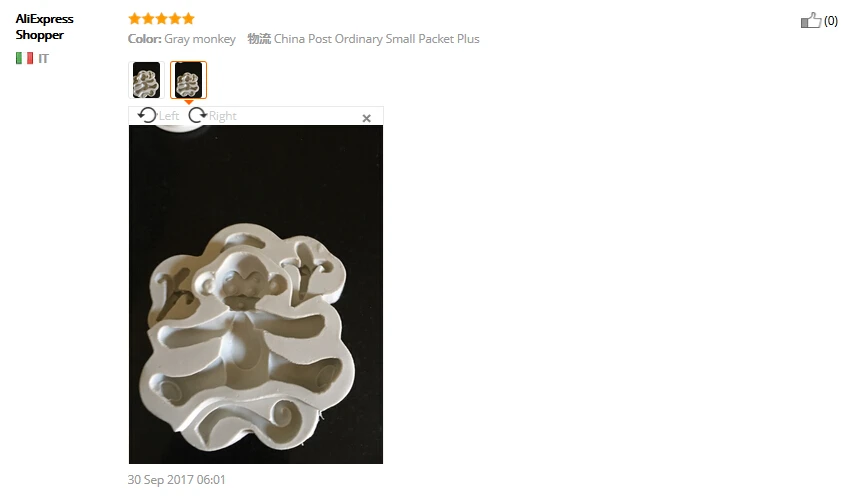Click the 'Right' rotate label
The height and width of the screenshot is (499, 857).
(x=222, y=116)
